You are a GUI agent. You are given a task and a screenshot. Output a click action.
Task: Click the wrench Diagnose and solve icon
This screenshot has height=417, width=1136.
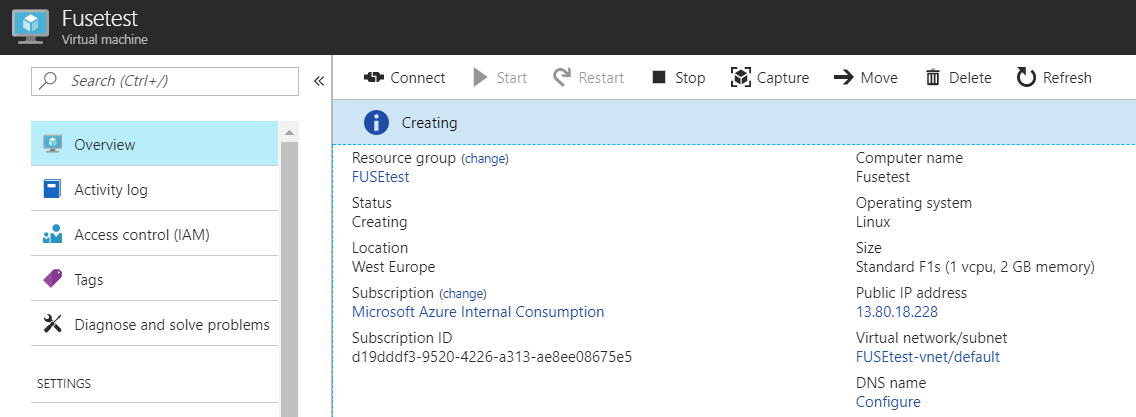point(53,324)
